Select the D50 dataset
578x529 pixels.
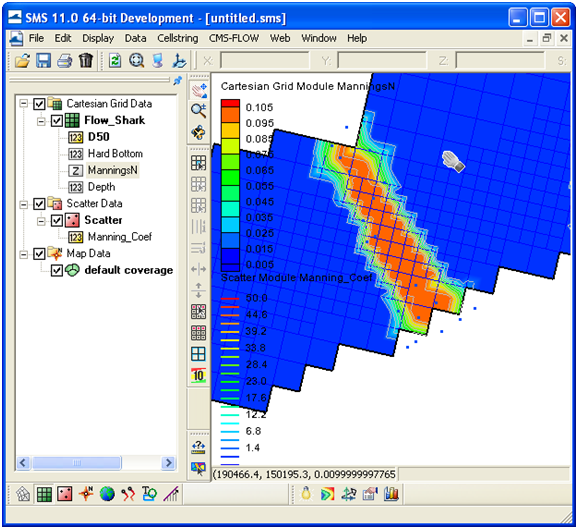[x=98, y=137]
